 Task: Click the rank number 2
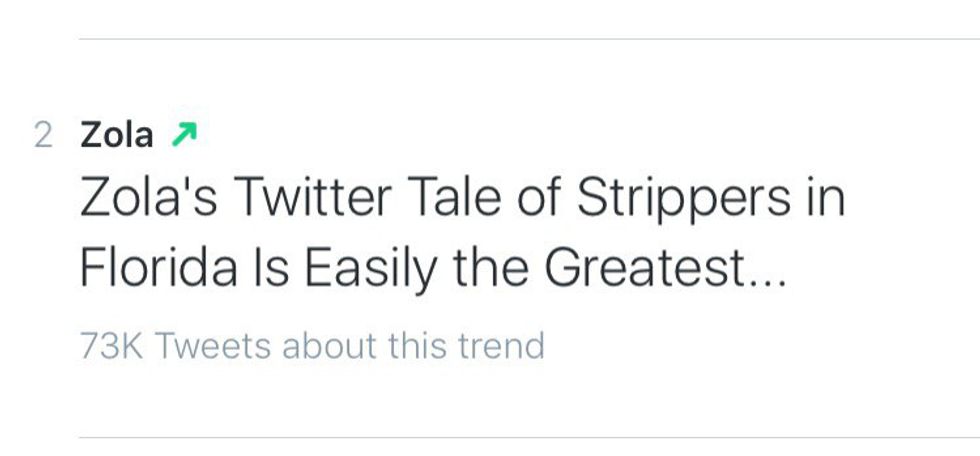(43, 135)
